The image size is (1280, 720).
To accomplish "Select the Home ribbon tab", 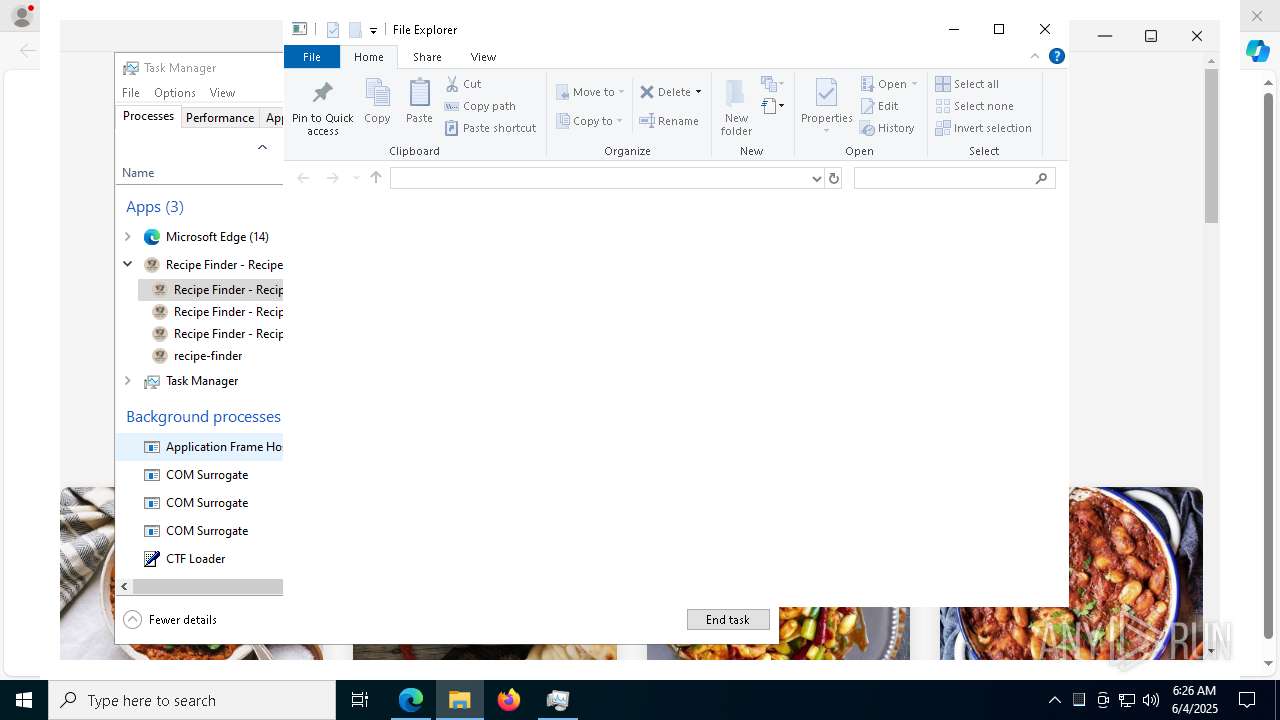I will tap(369, 57).
